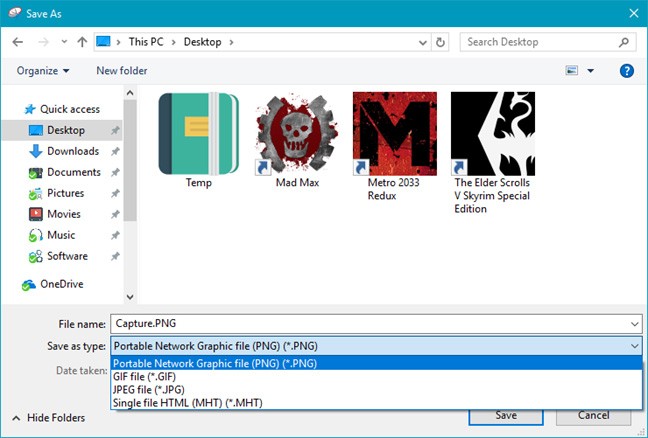Image resolution: width=648 pixels, height=438 pixels.
Task: Click the Search Desktop field
Action: (538, 42)
